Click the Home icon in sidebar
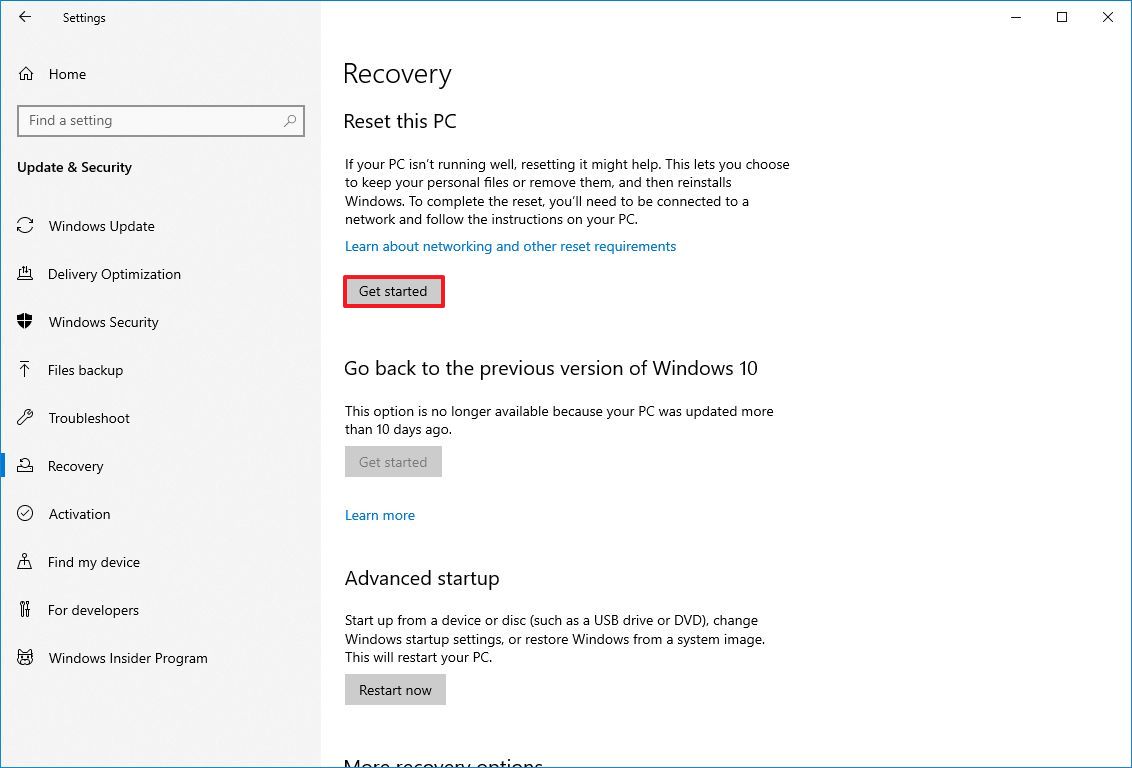This screenshot has width=1132, height=768. point(26,74)
